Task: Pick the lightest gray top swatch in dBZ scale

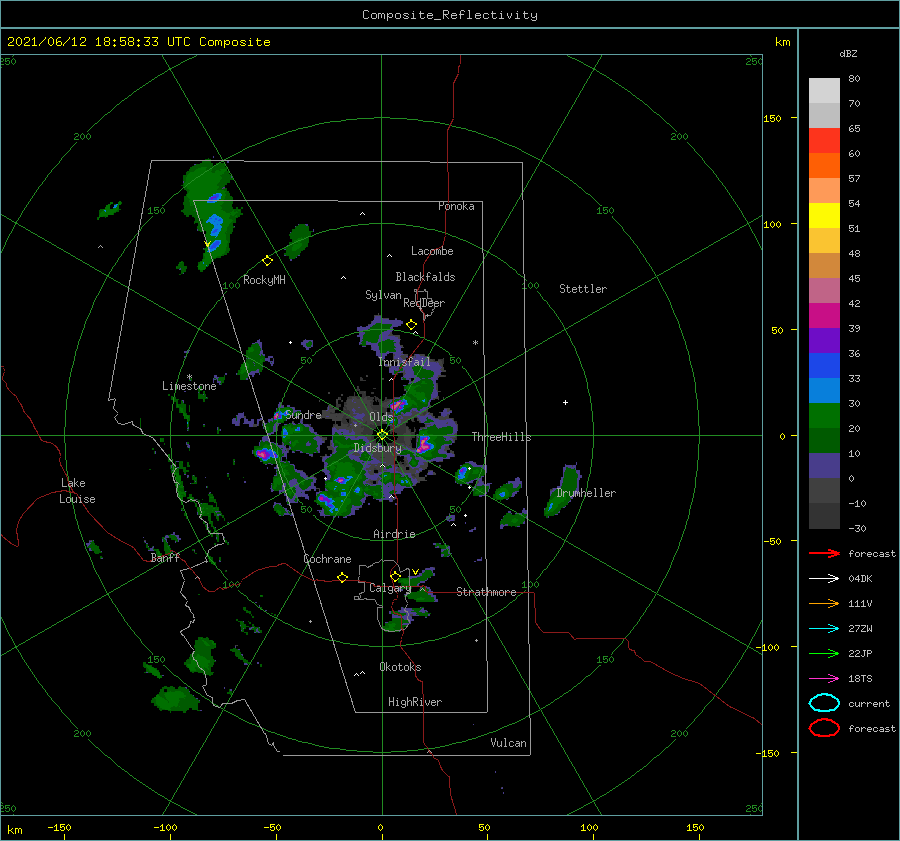Action: click(x=824, y=91)
